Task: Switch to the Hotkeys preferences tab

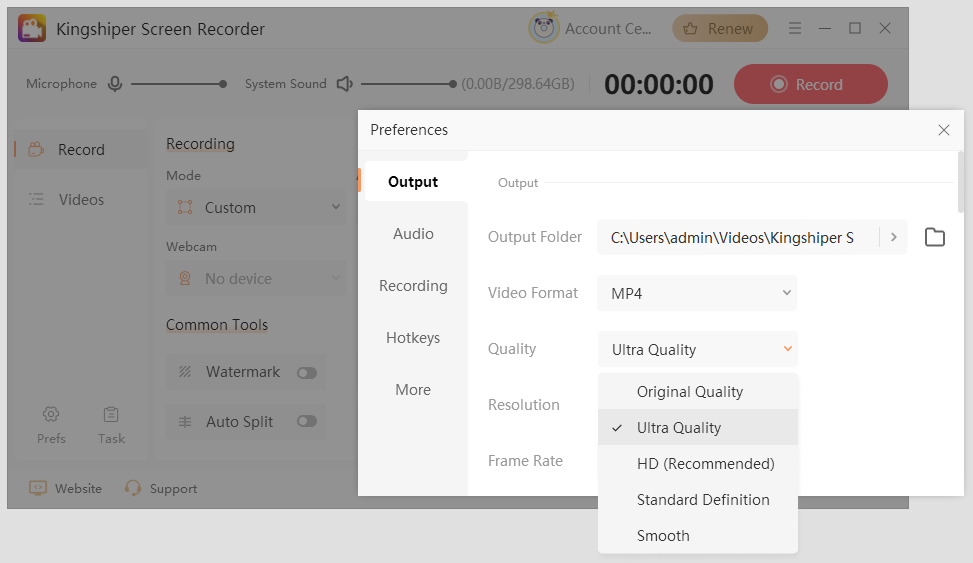Action: coord(413,338)
